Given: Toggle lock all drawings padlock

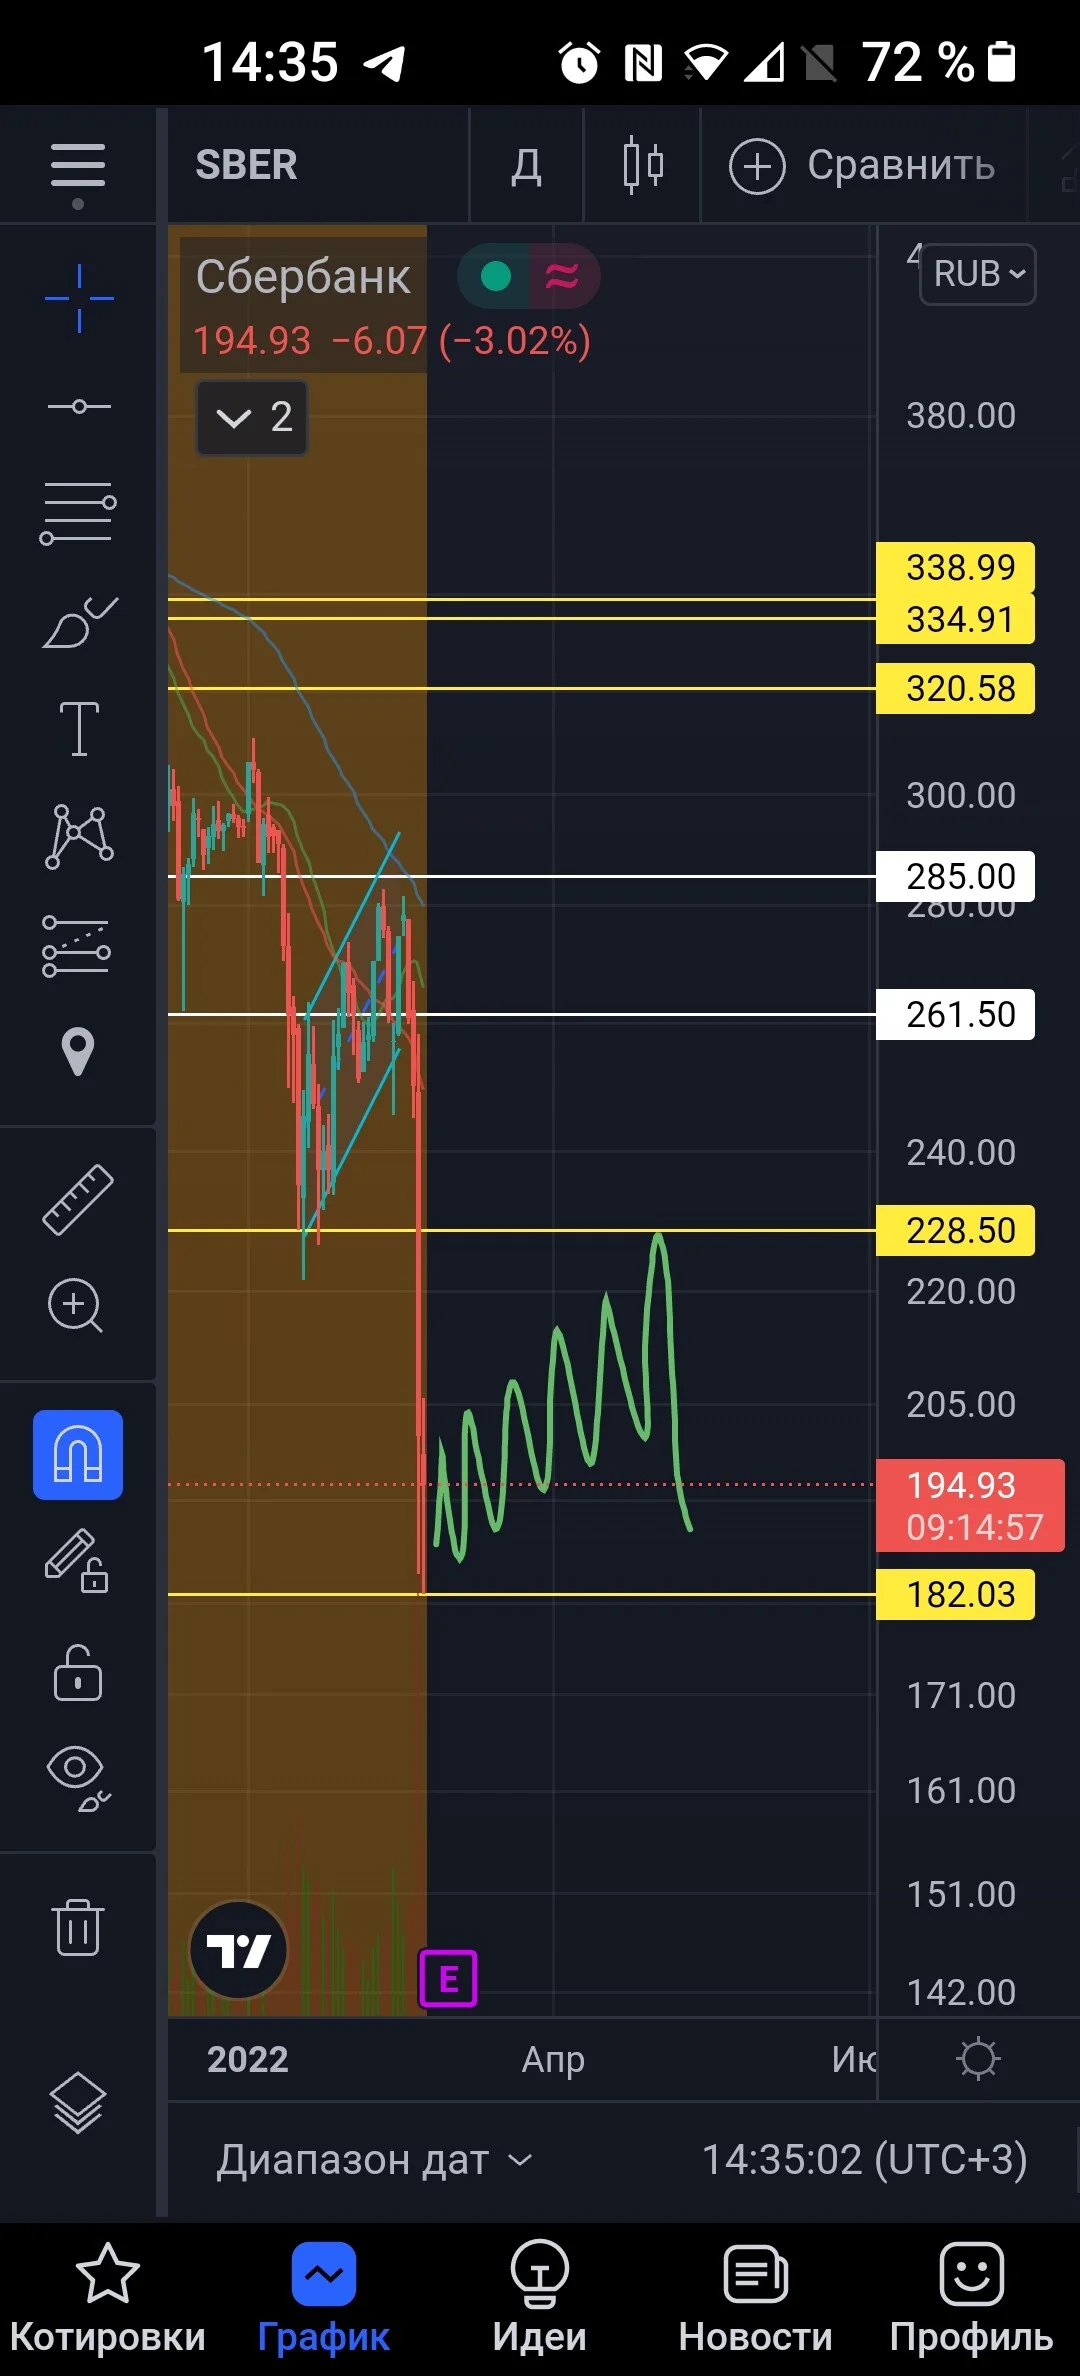Looking at the screenshot, I should click(78, 1672).
